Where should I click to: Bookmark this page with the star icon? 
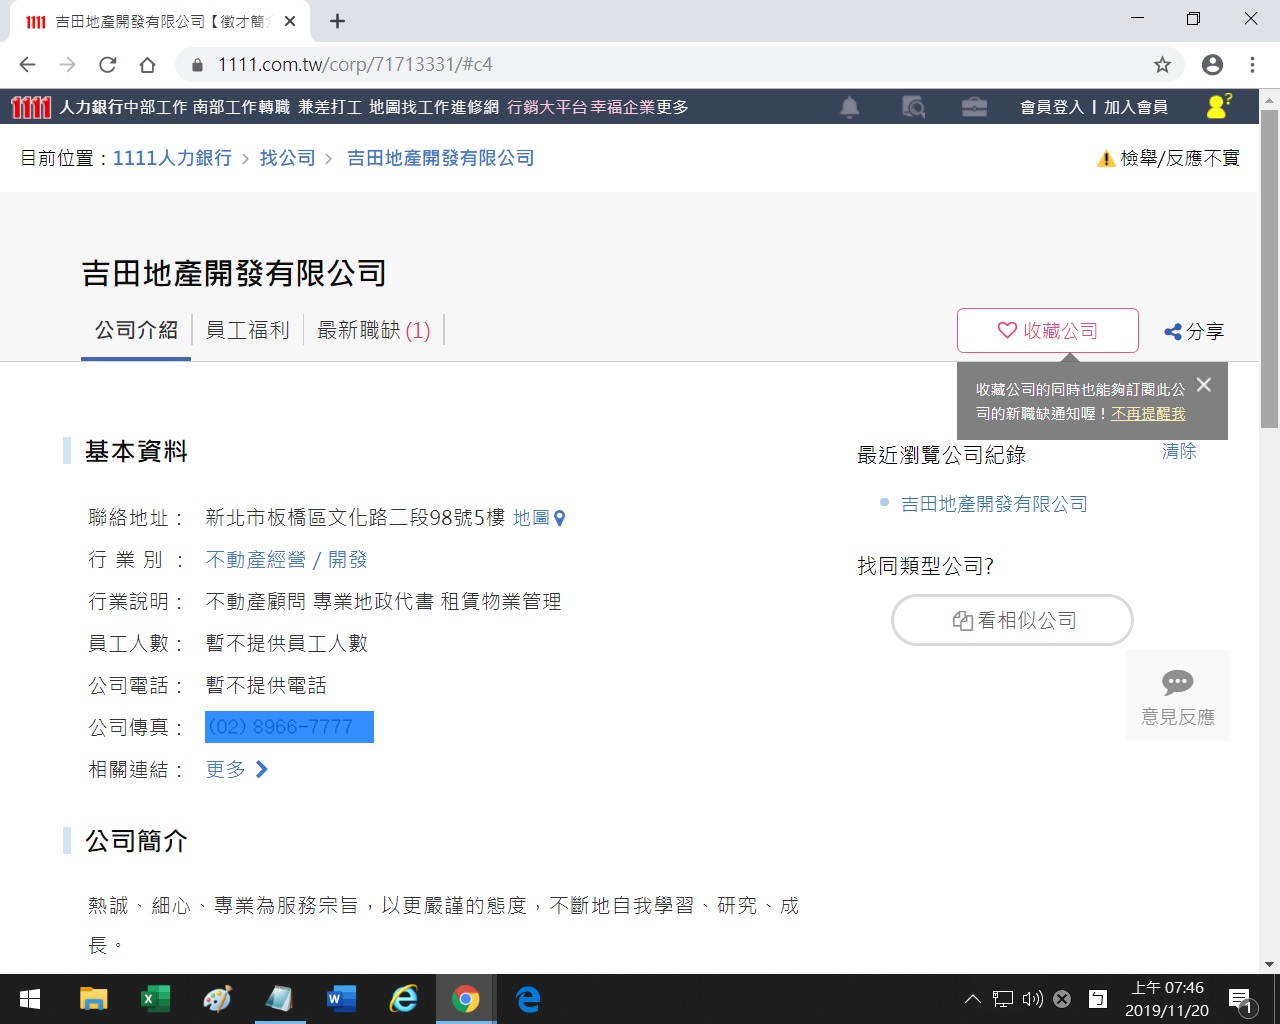1162,65
